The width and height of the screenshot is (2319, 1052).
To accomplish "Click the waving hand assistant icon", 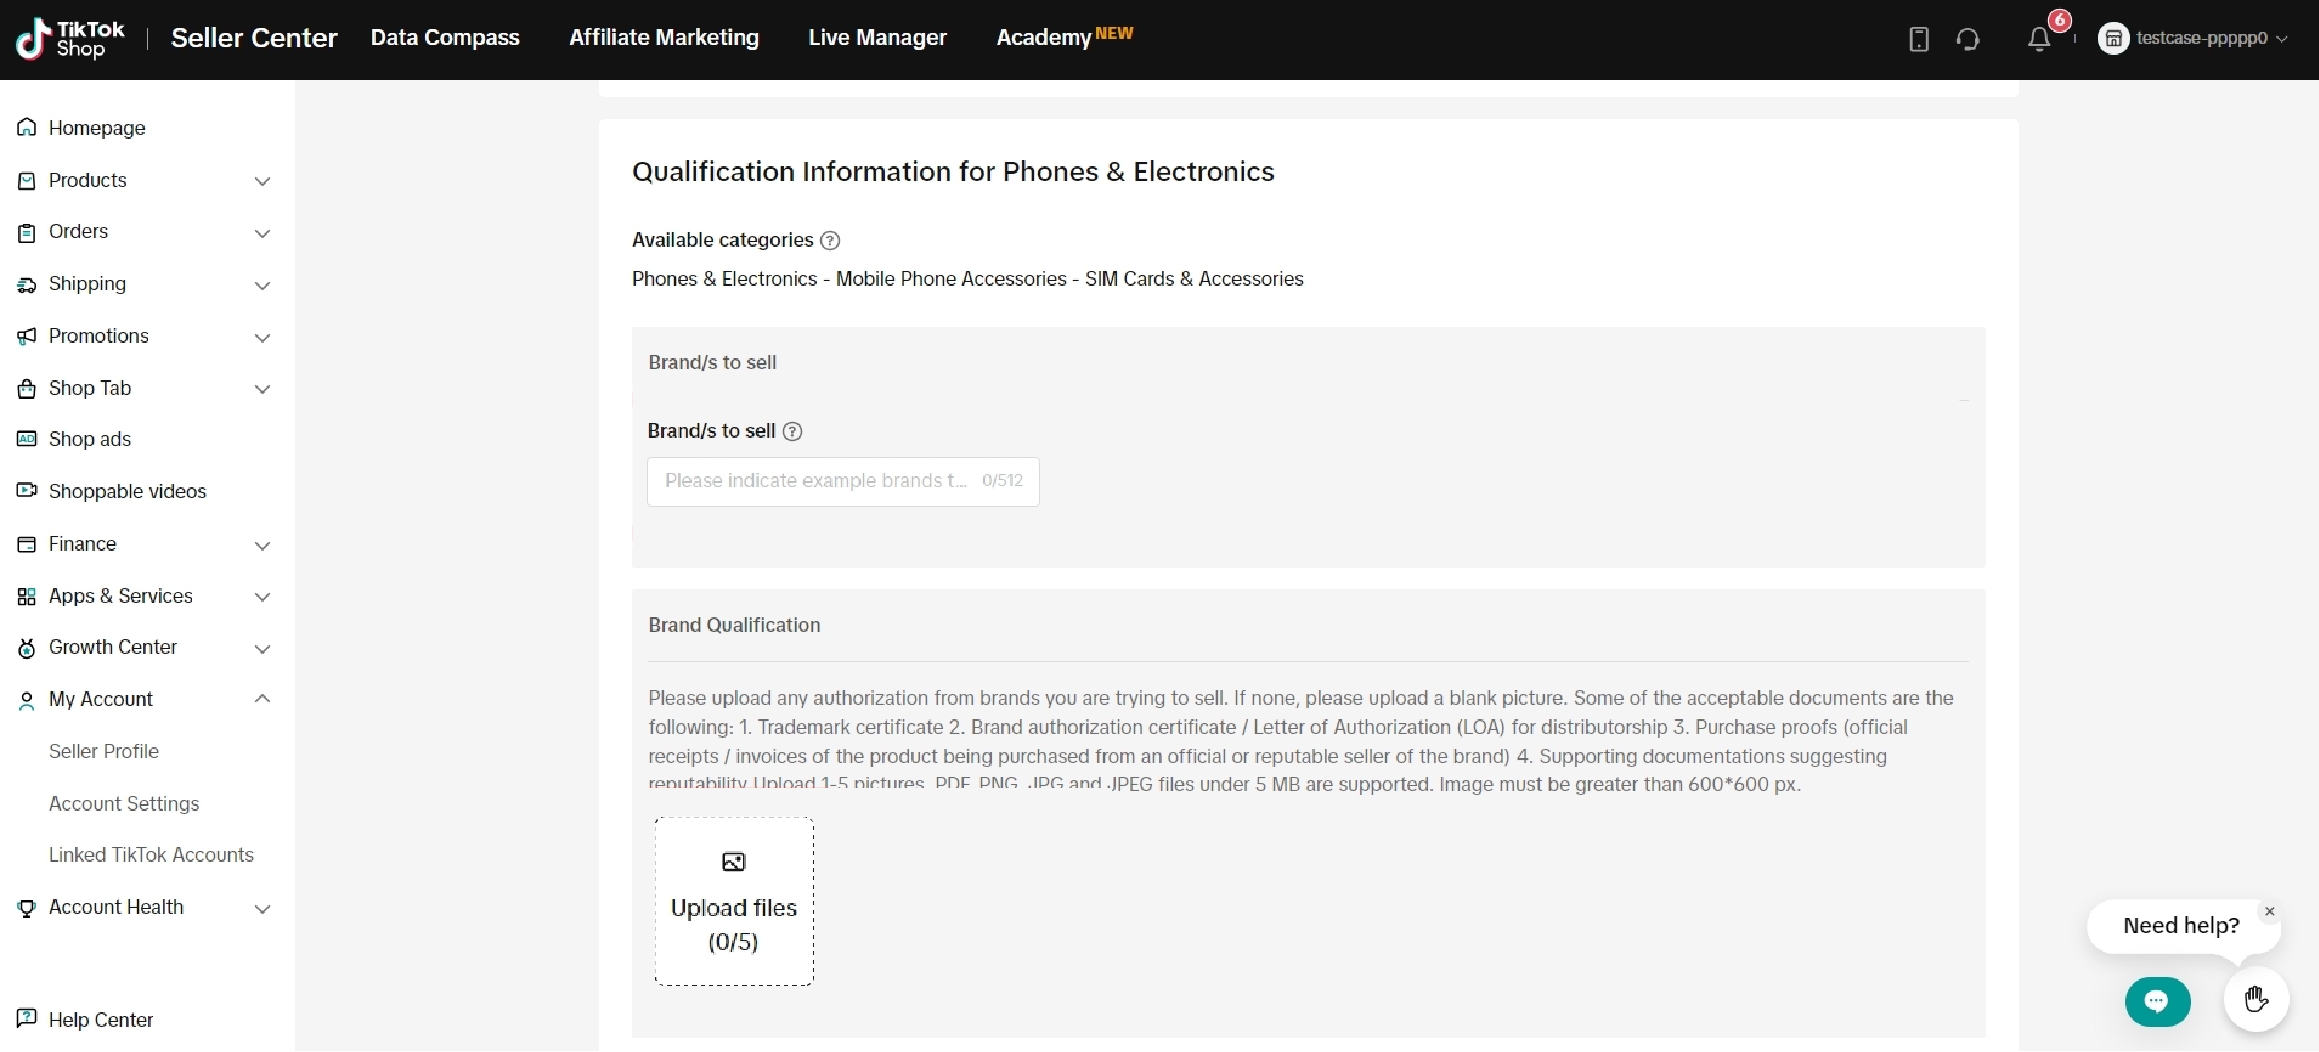I will 2256,999.
